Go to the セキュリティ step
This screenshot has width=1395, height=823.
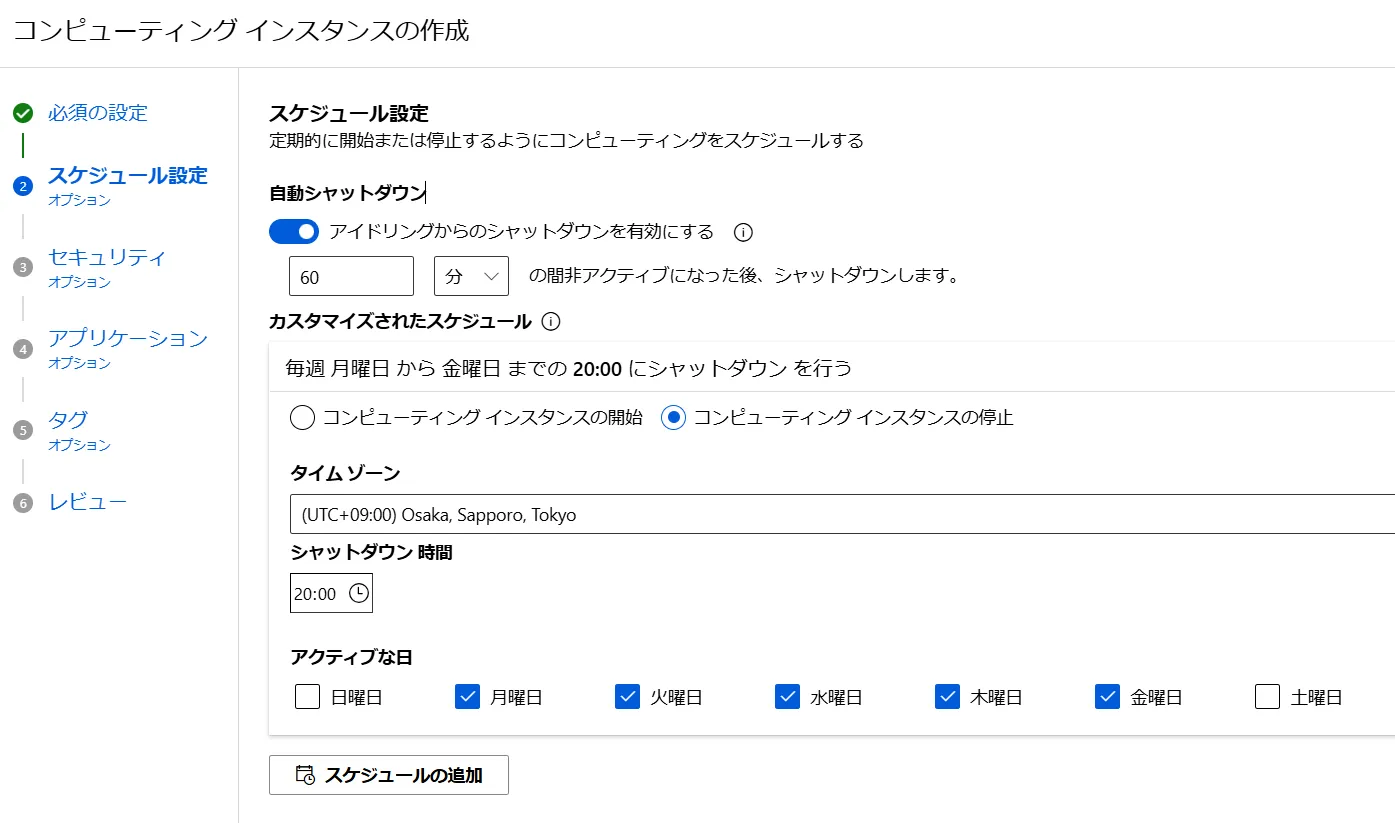pyautogui.click(x=107, y=257)
